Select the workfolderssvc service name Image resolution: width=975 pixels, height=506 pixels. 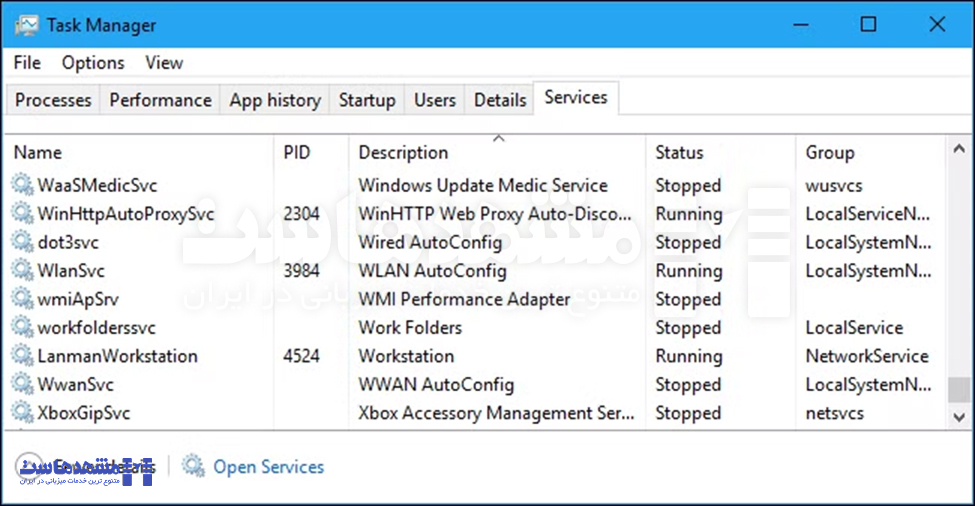(x=96, y=328)
